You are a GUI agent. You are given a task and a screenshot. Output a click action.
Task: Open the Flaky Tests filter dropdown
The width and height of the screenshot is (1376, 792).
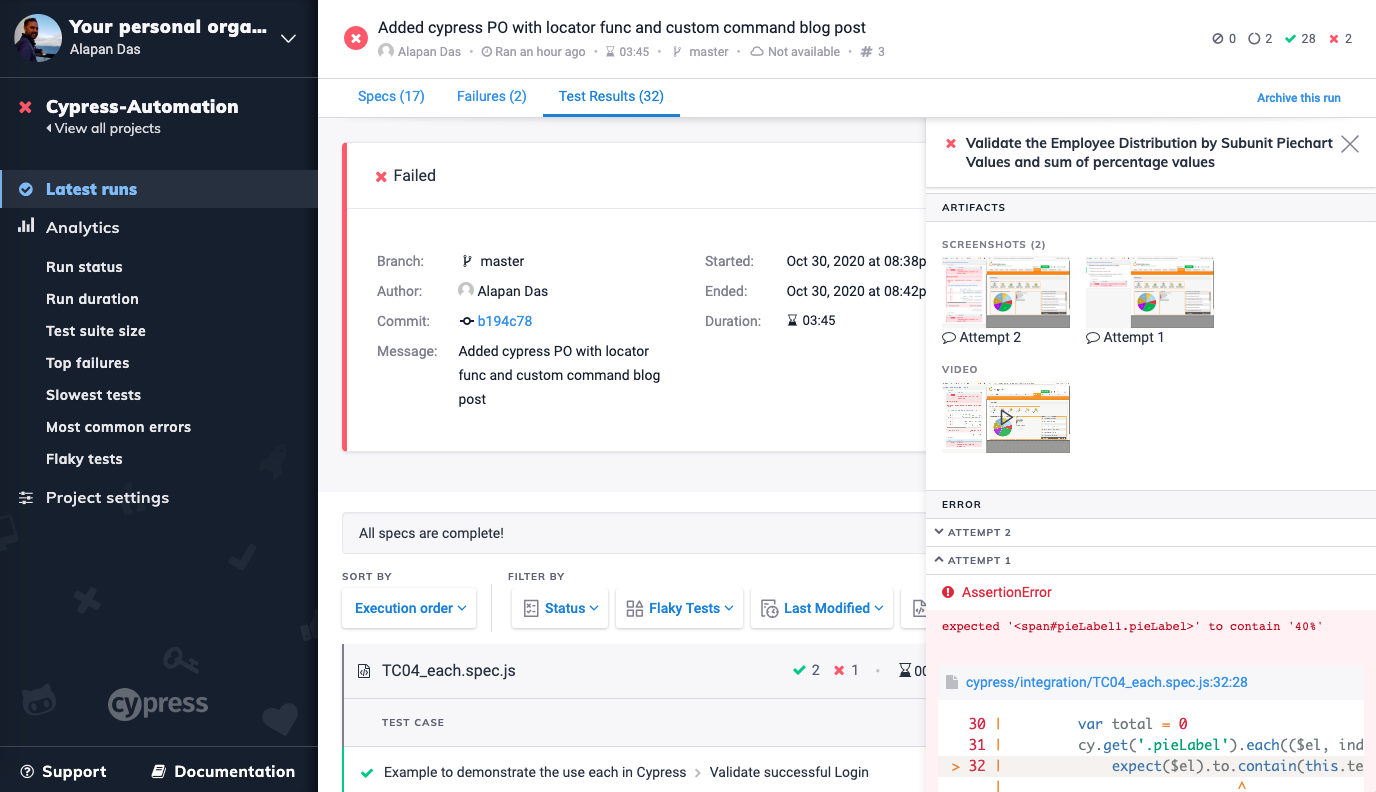coord(680,608)
